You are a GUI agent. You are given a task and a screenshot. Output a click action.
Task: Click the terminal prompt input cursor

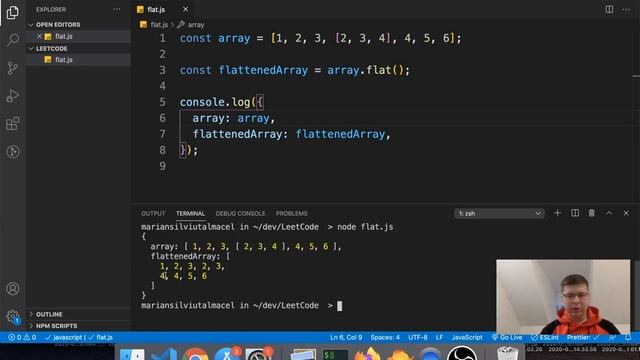(340, 306)
